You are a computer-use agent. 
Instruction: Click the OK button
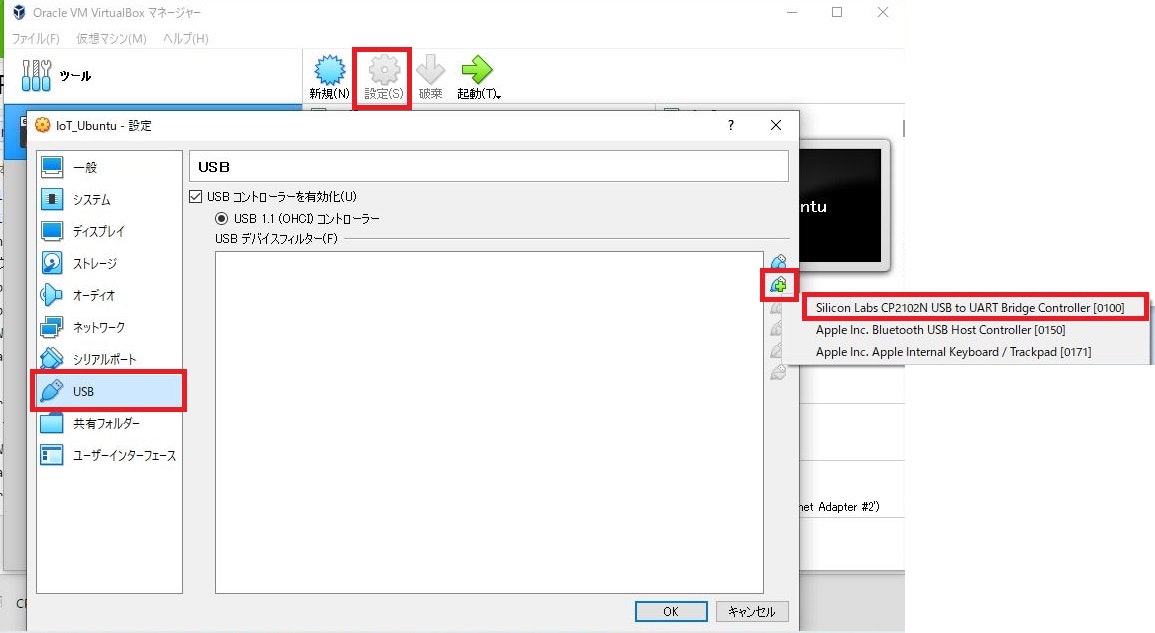click(x=671, y=612)
